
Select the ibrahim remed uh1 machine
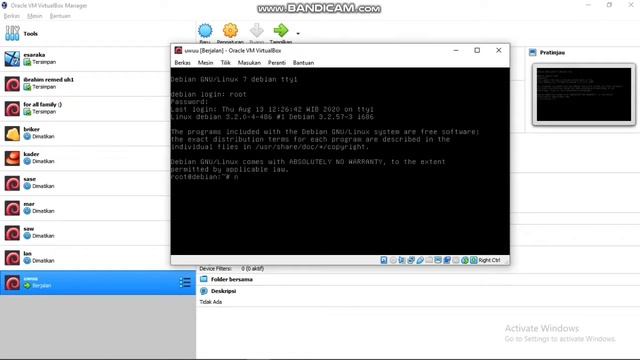coord(98,83)
